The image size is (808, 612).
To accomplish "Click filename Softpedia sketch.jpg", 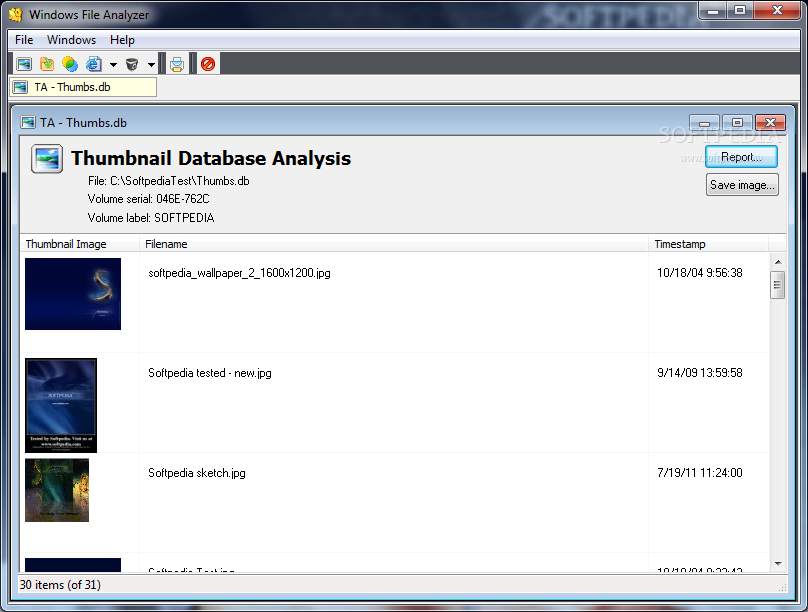I will pyautogui.click(x=197, y=473).
